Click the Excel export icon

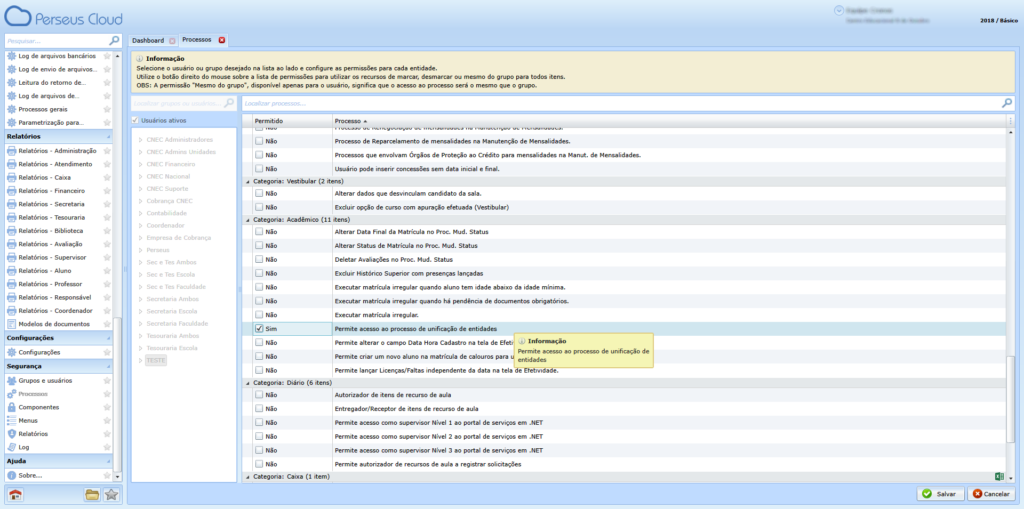[998, 477]
